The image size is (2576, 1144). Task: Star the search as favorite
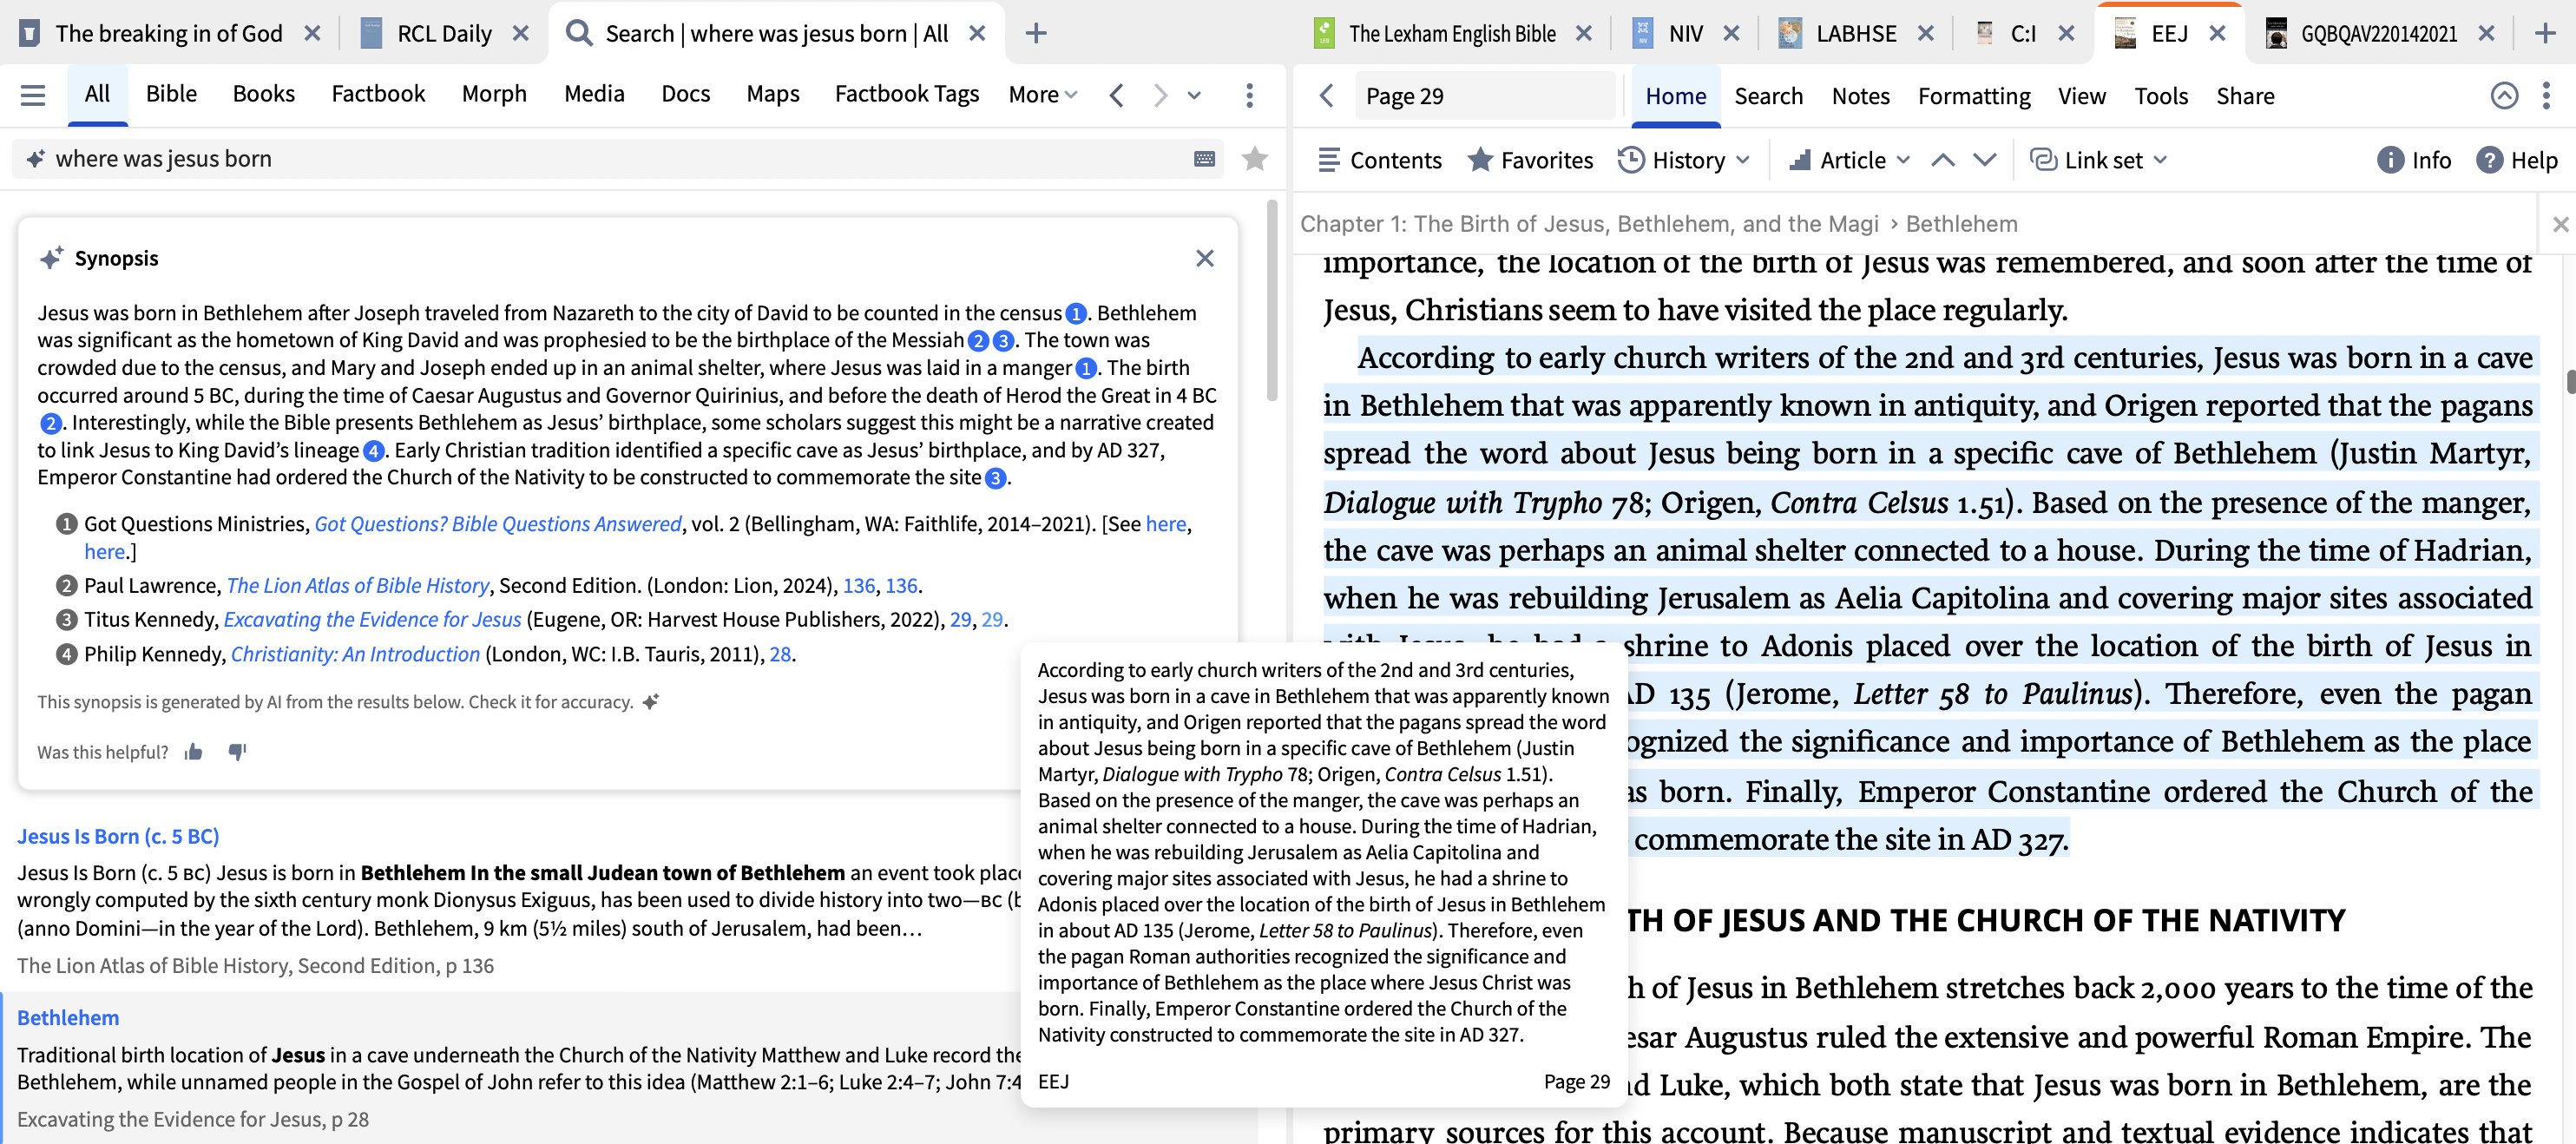[x=1254, y=159]
